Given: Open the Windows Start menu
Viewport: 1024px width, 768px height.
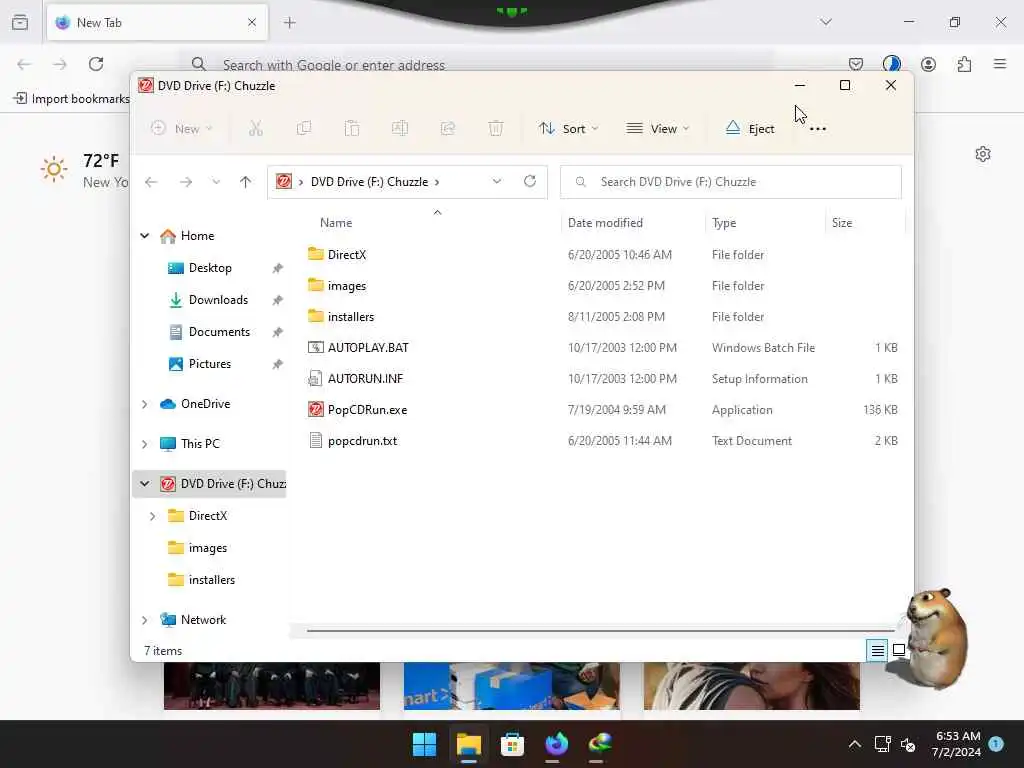Looking at the screenshot, I should click(x=424, y=744).
